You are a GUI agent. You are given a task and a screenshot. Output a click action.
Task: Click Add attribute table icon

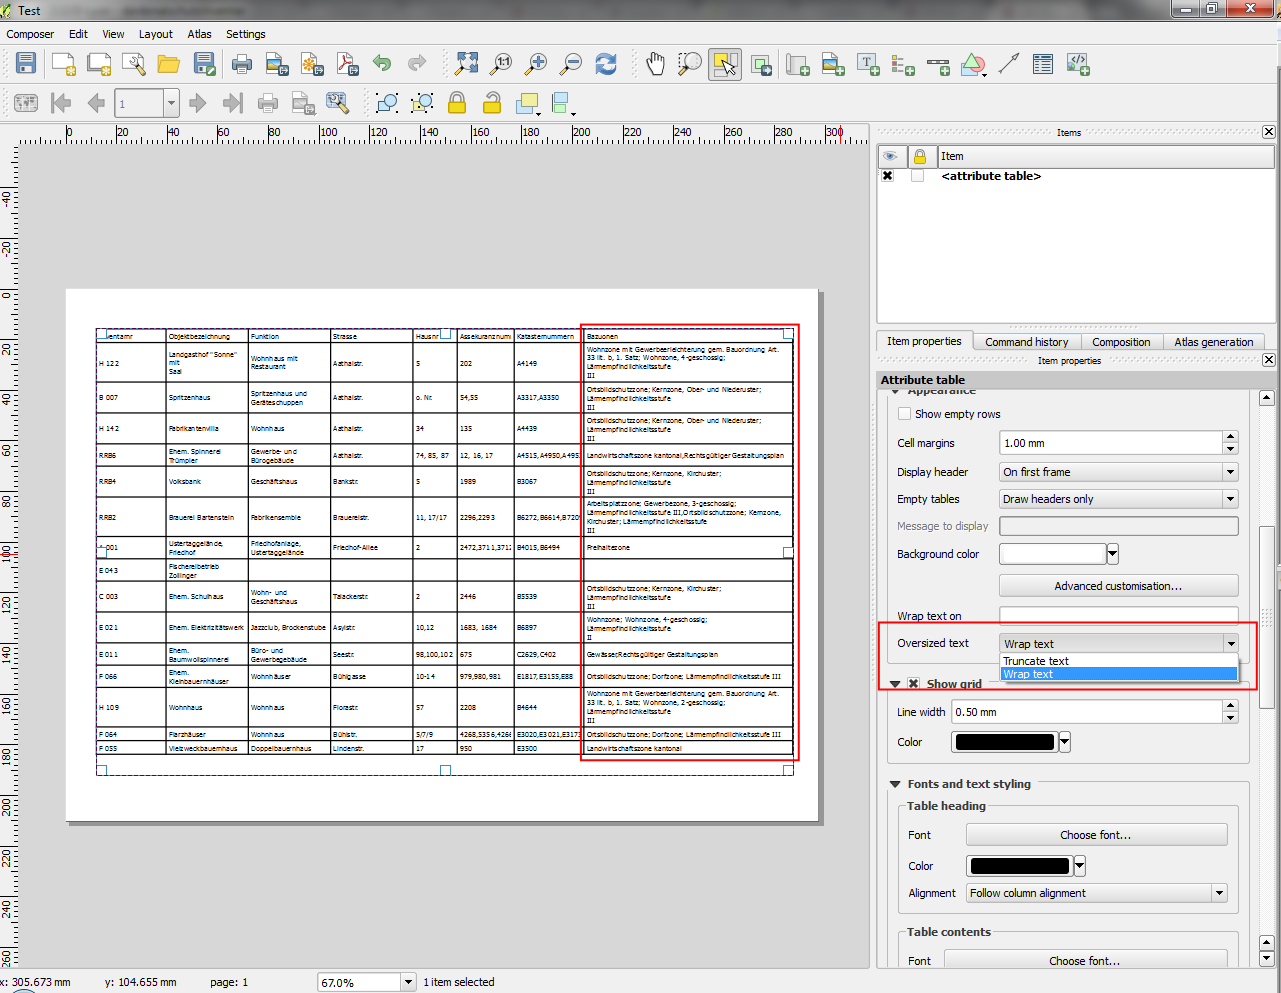1043,64
